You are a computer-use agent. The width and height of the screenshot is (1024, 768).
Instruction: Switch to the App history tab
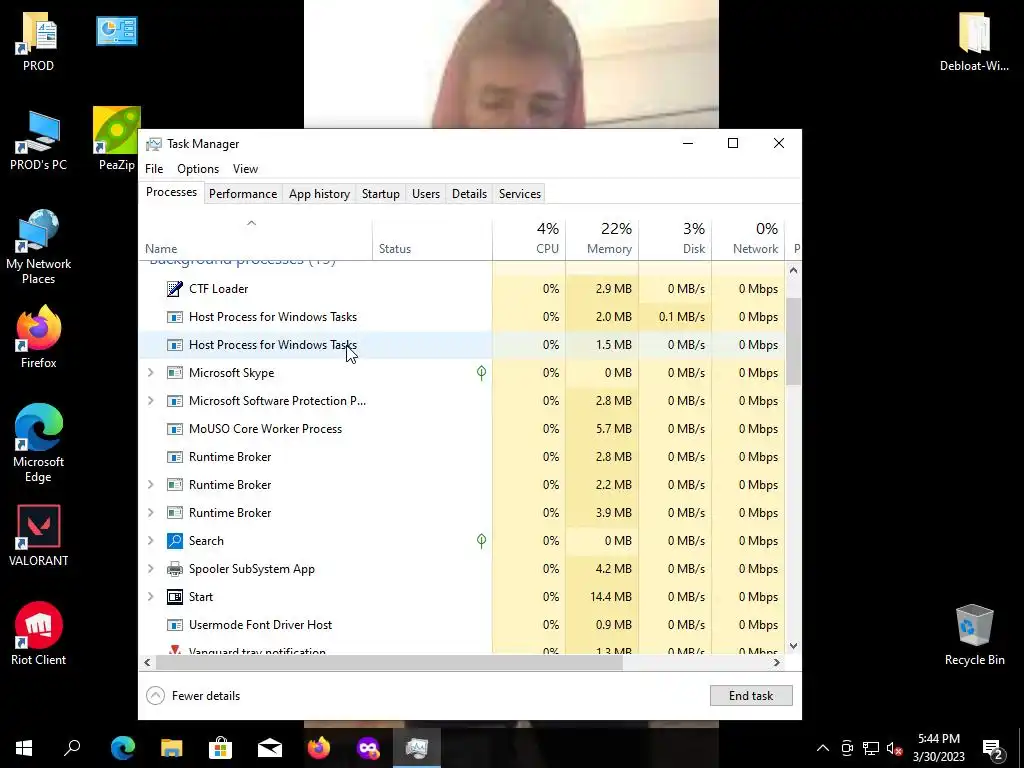319,194
